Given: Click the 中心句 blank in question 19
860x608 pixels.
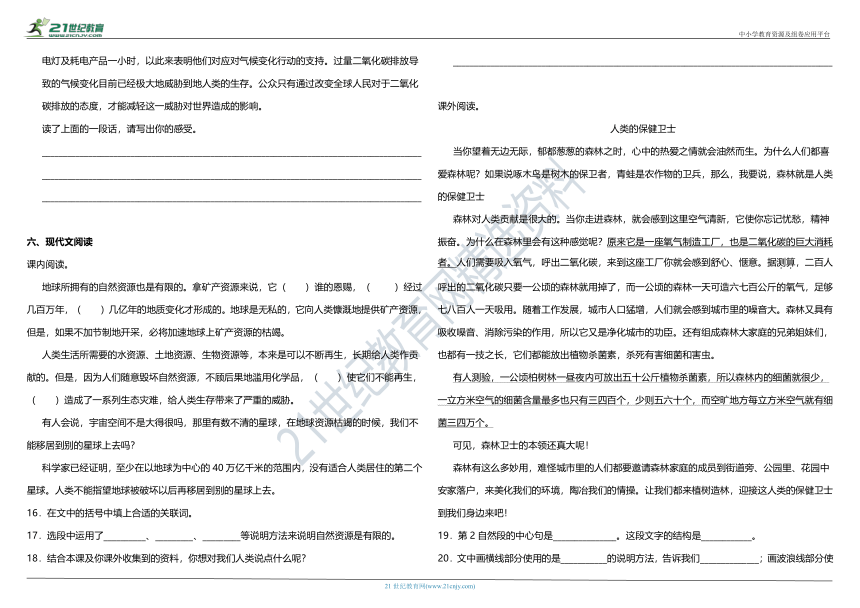Looking at the screenshot, I should 584,536.
